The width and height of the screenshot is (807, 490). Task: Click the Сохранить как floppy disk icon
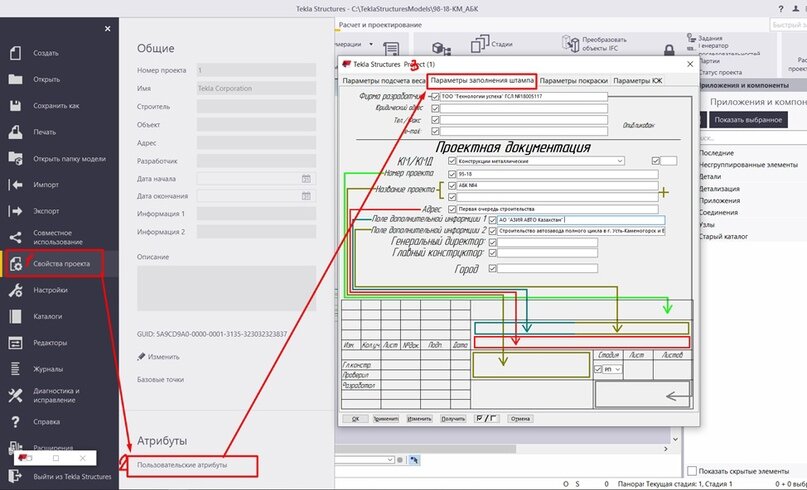click(x=15, y=106)
